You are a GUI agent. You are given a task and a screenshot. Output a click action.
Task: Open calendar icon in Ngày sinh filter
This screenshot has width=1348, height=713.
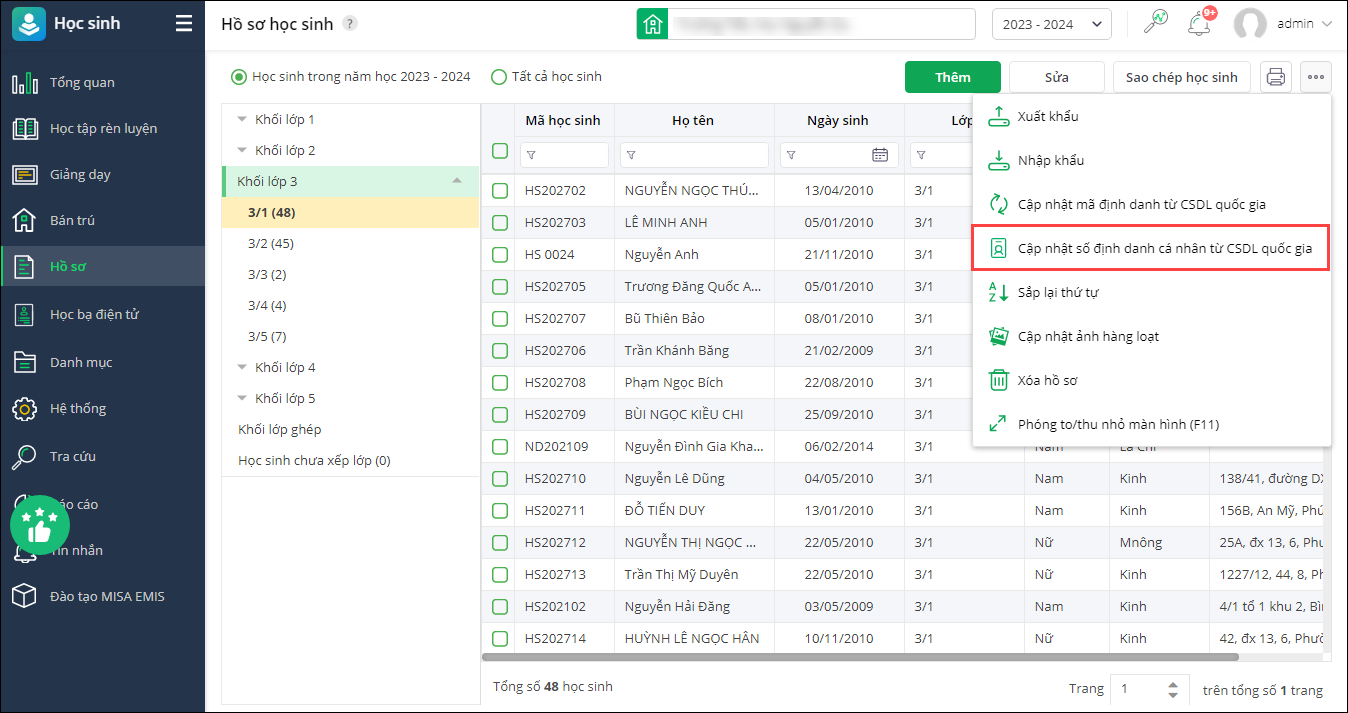(x=880, y=155)
